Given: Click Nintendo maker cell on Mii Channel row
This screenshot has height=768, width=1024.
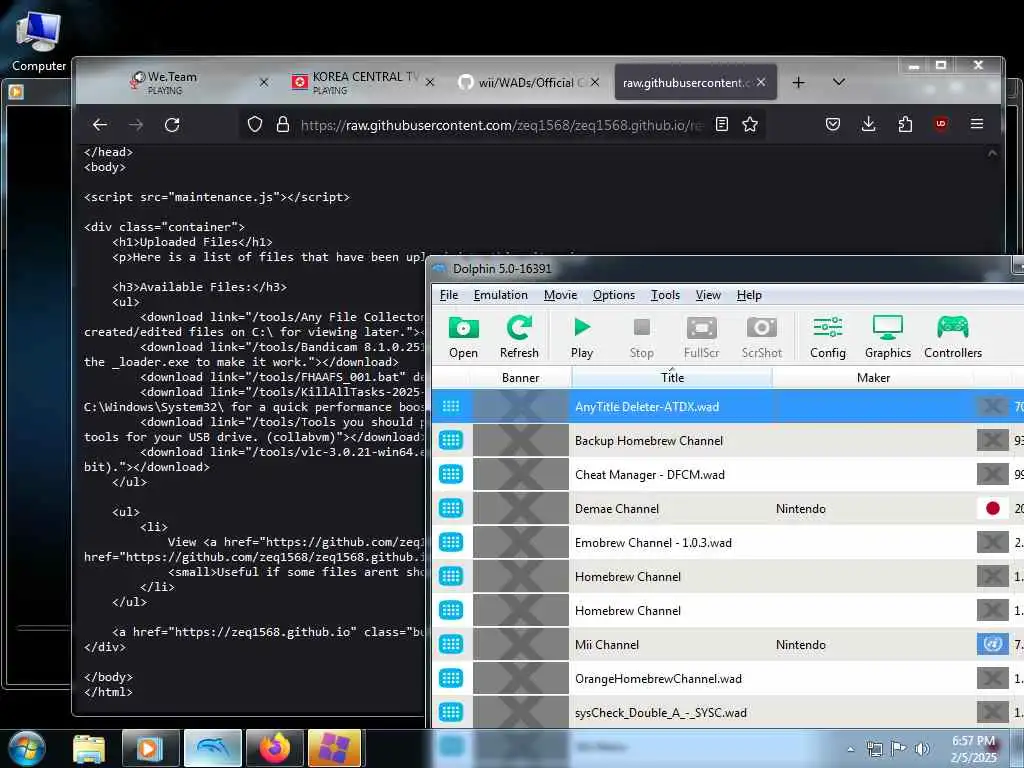Looking at the screenshot, I should [801, 645].
